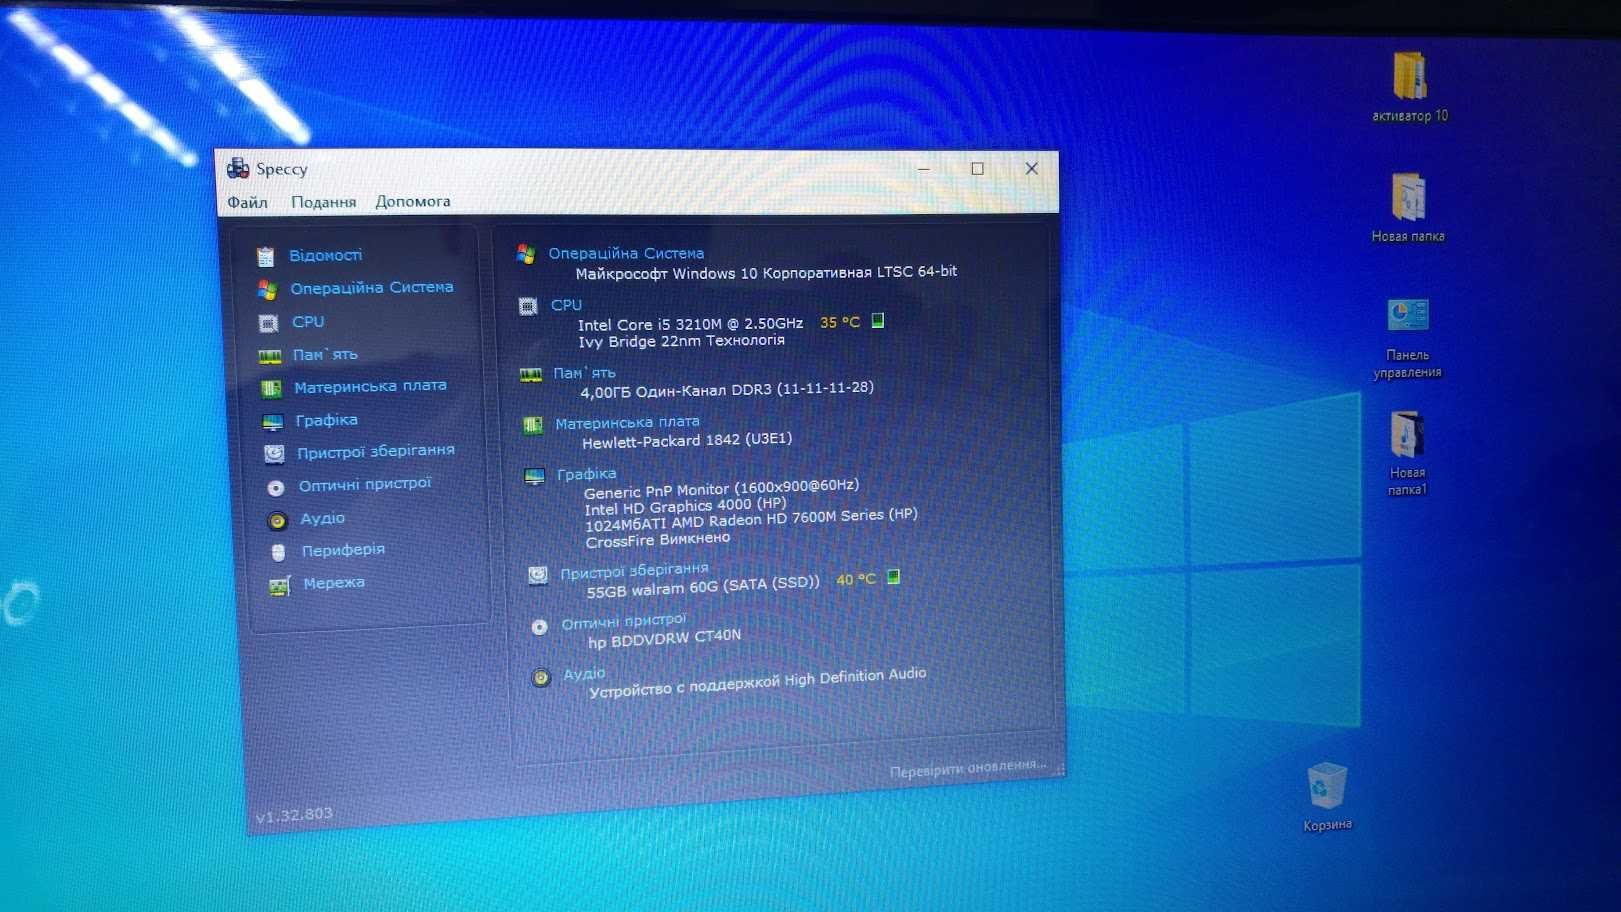Image resolution: width=1621 pixels, height=912 pixels.
Task: Click the RAM stick icon in sidebar
Action: 270,357
